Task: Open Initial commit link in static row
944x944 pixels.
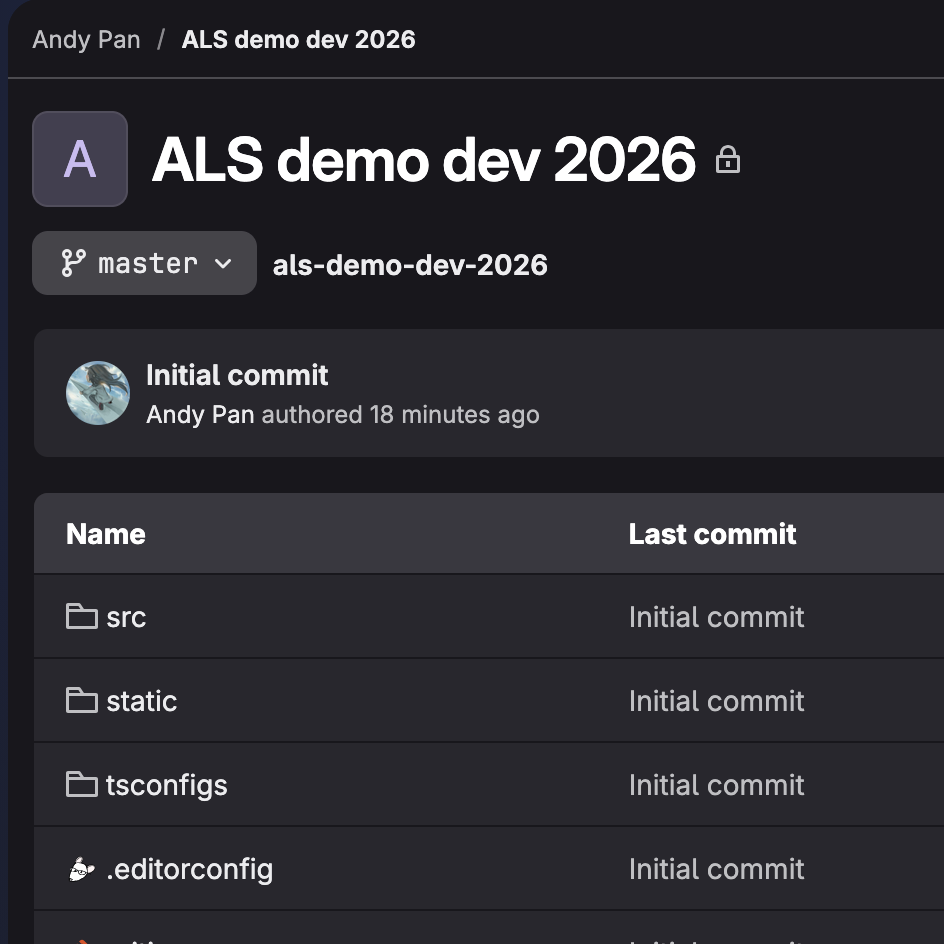Action: point(716,701)
